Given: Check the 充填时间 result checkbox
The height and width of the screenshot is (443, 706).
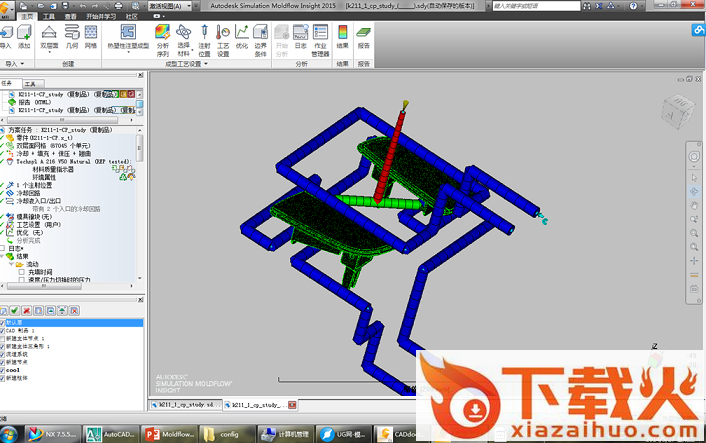Looking at the screenshot, I should point(22,272).
